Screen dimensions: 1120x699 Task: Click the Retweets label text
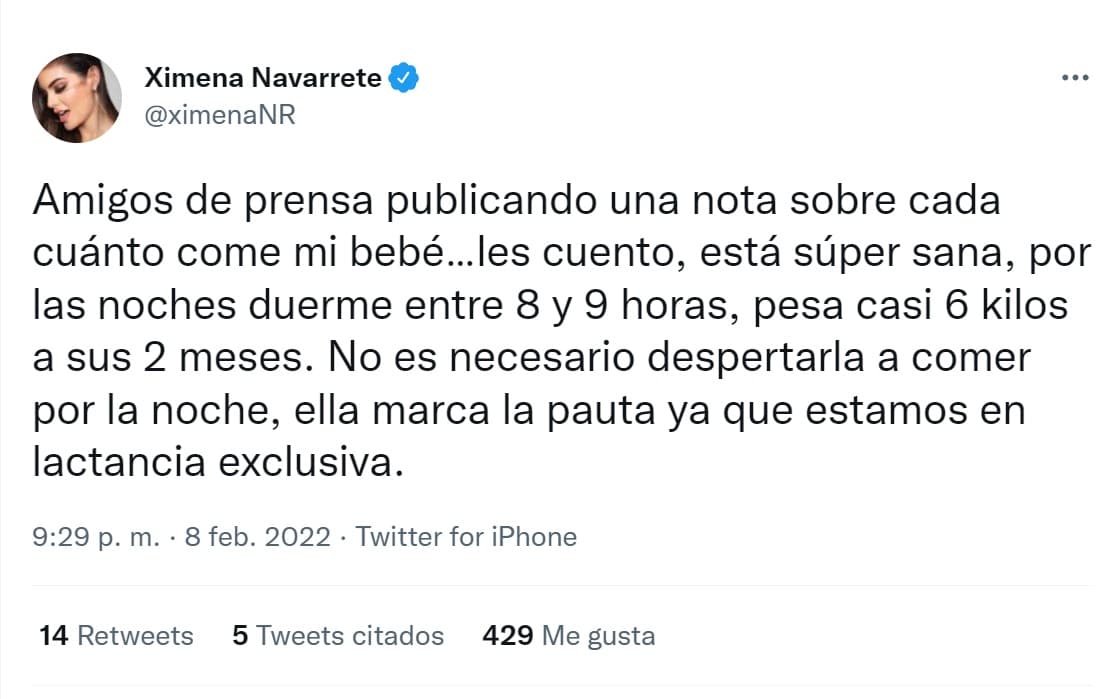click(138, 635)
